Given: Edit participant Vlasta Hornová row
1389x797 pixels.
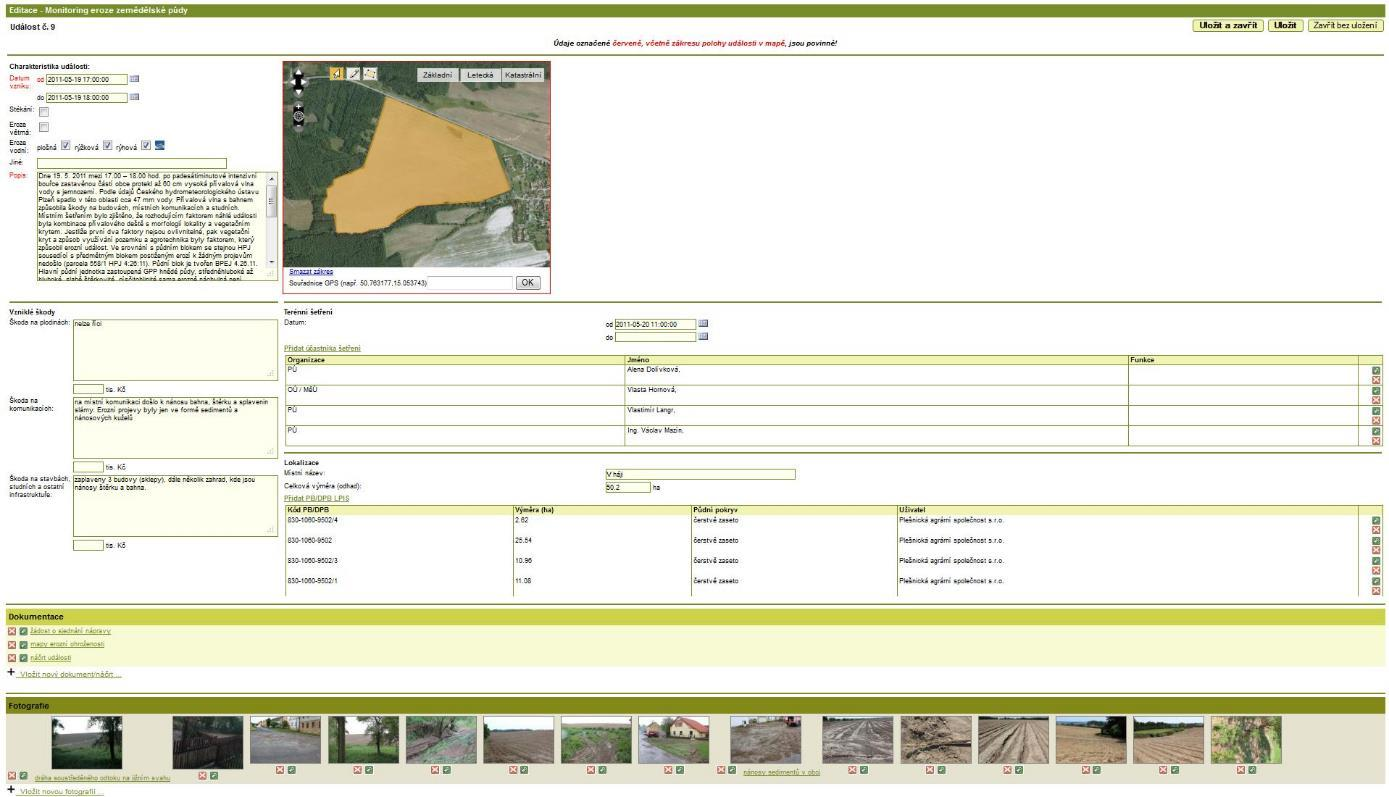Looking at the screenshot, I should (x=1376, y=391).
